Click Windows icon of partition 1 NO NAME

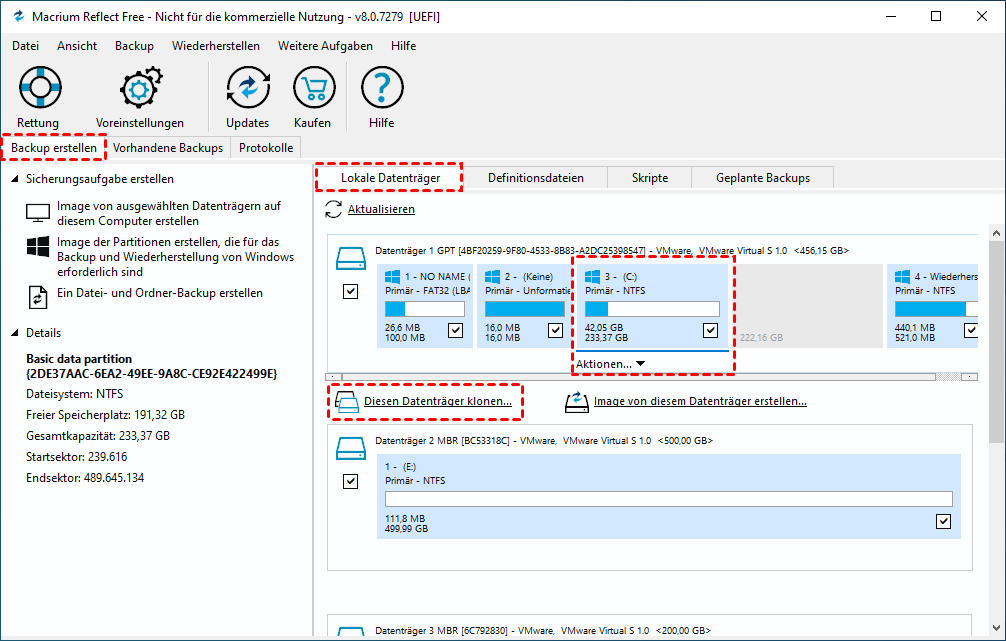tap(393, 277)
